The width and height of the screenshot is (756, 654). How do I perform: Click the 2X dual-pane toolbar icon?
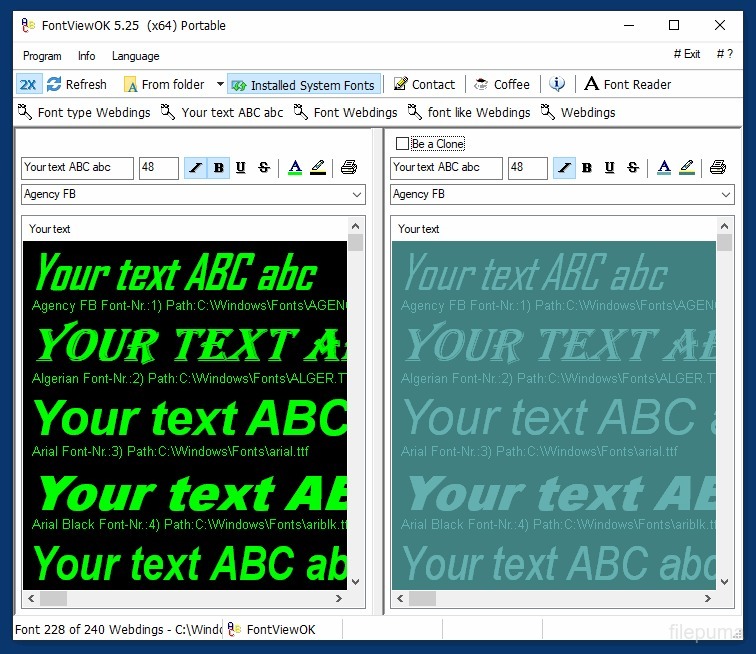pyautogui.click(x=28, y=85)
